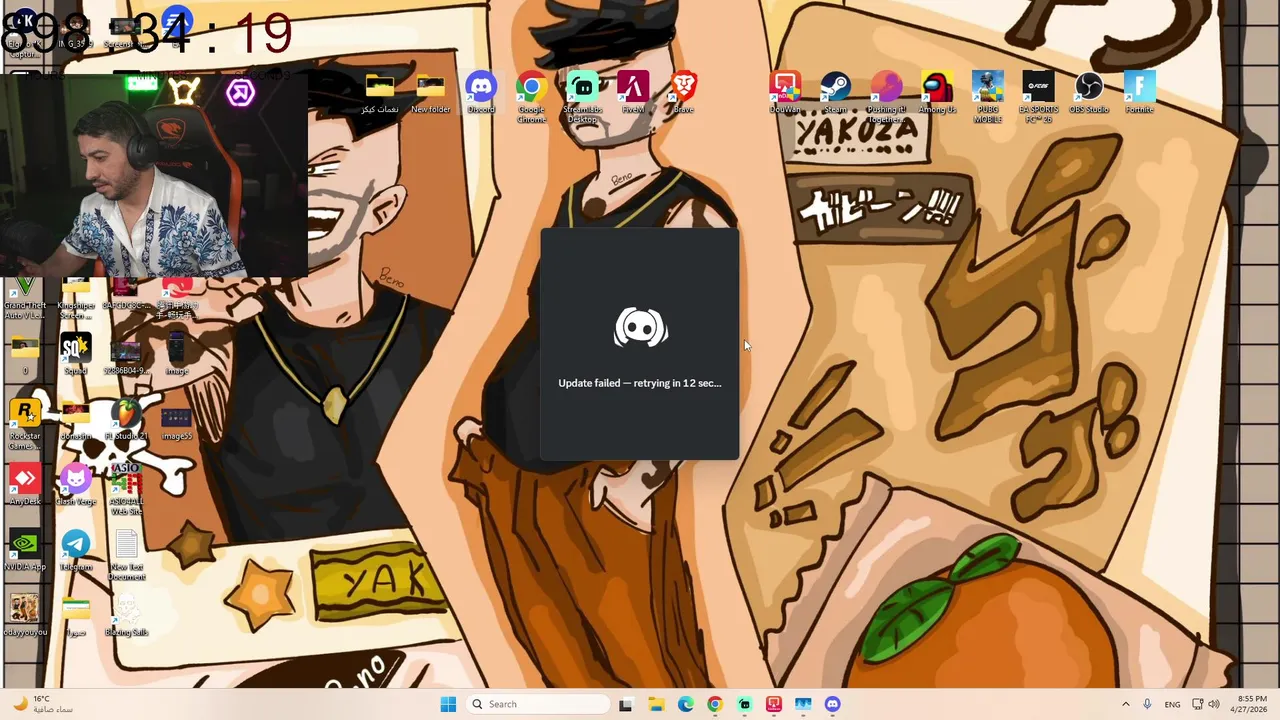Screen dimensions: 1280x720
Task: Open the ASIO4ALL Web Site shortcut
Action: 126,490
